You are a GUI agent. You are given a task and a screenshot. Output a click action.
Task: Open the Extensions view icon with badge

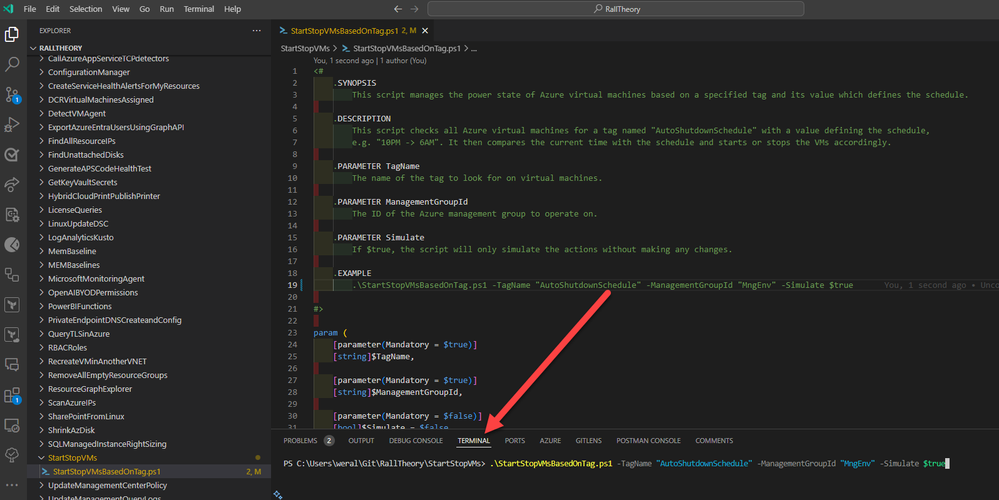pos(11,396)
